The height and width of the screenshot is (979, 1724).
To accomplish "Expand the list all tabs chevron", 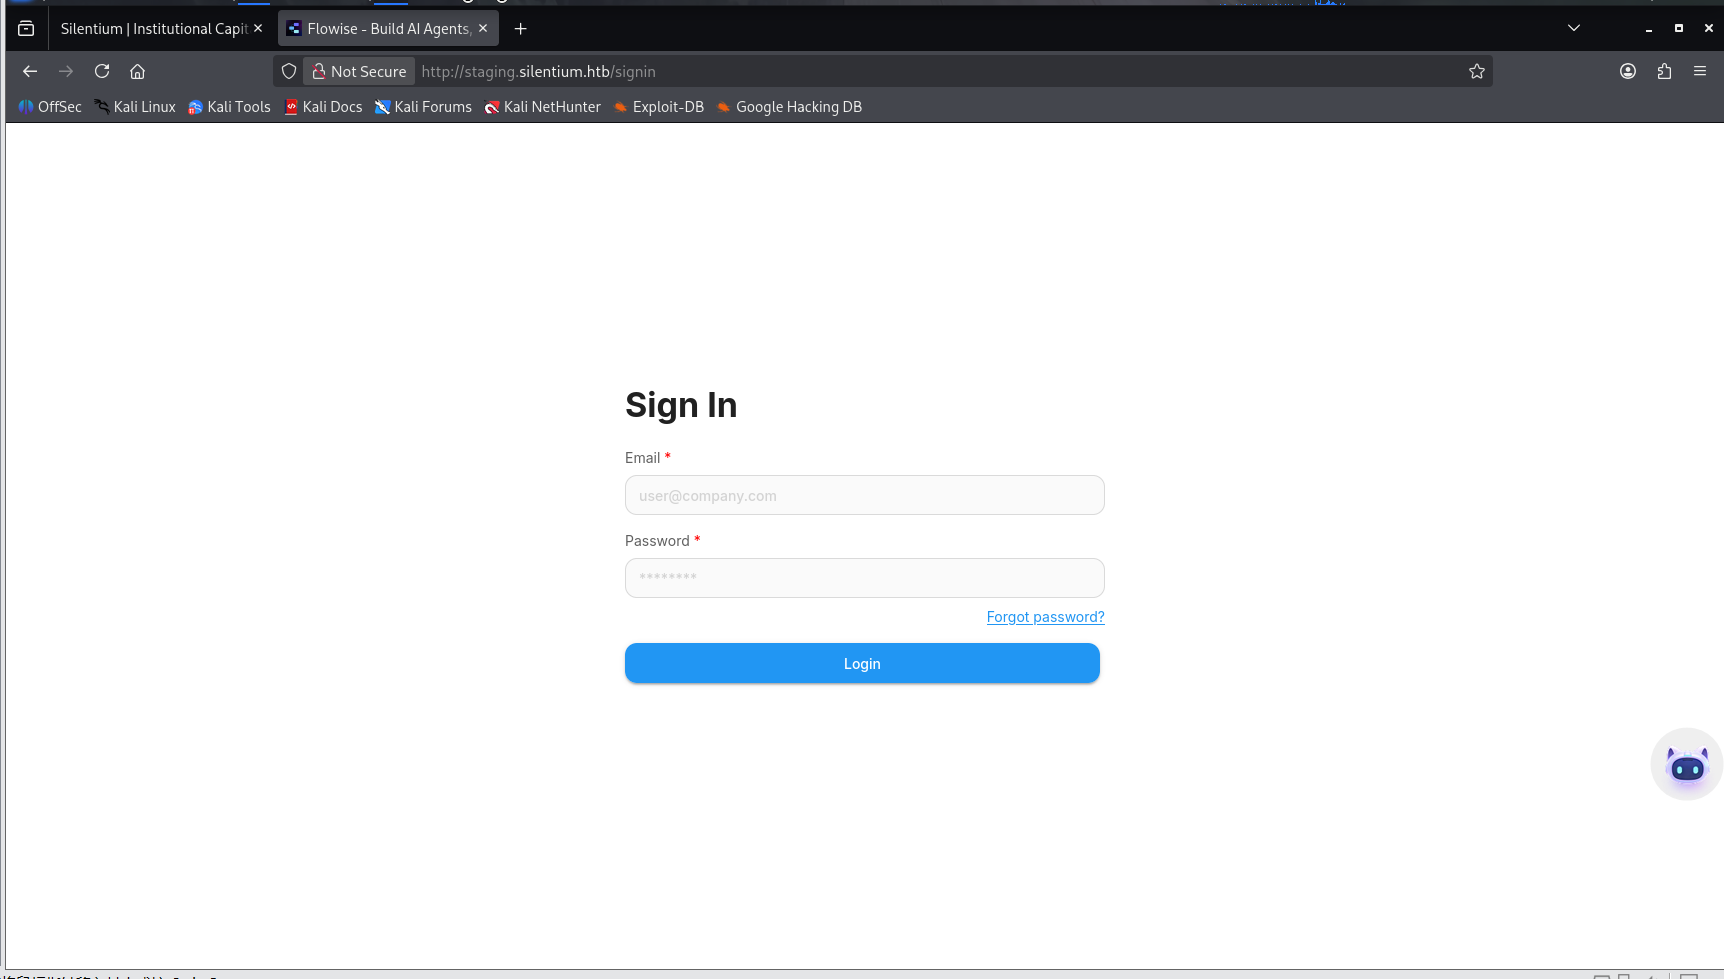I will coord(1573,28).
